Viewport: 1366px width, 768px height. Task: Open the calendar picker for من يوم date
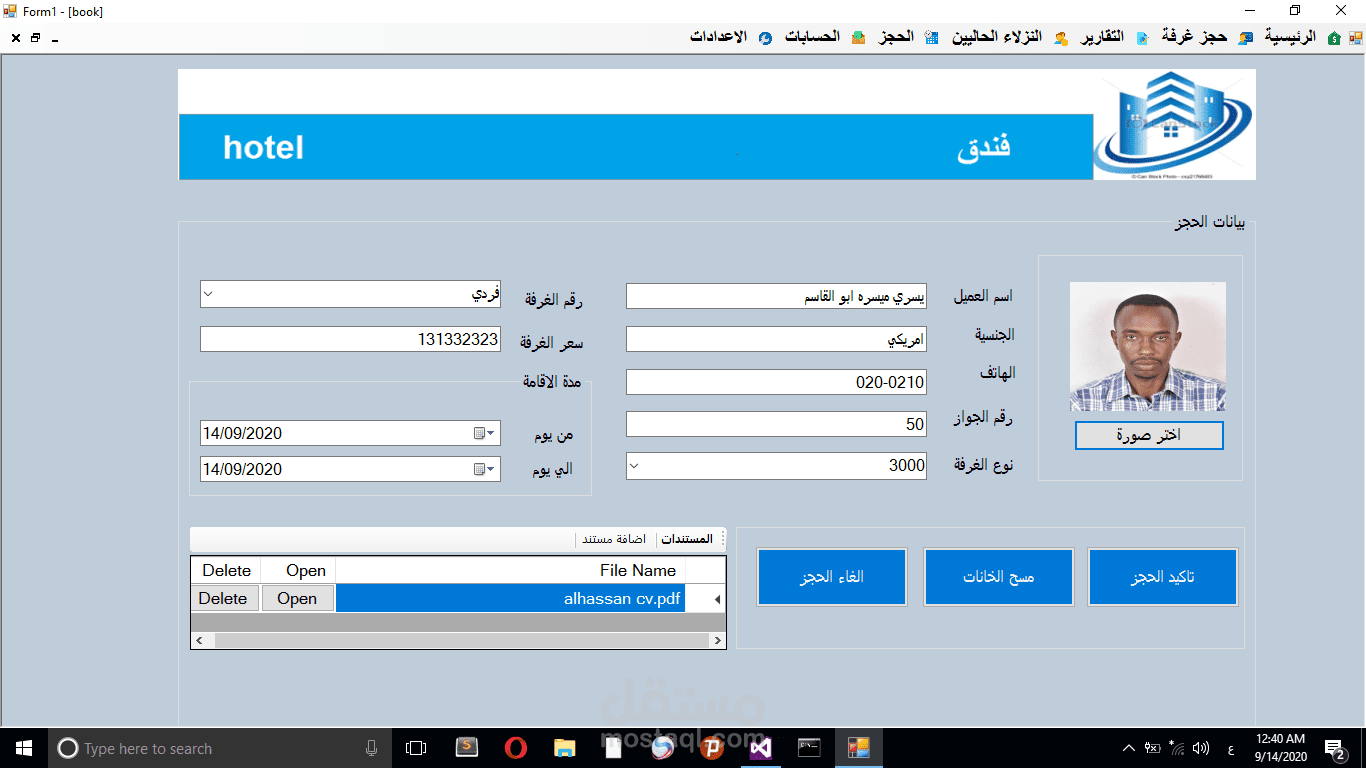[x=484, y=433]
